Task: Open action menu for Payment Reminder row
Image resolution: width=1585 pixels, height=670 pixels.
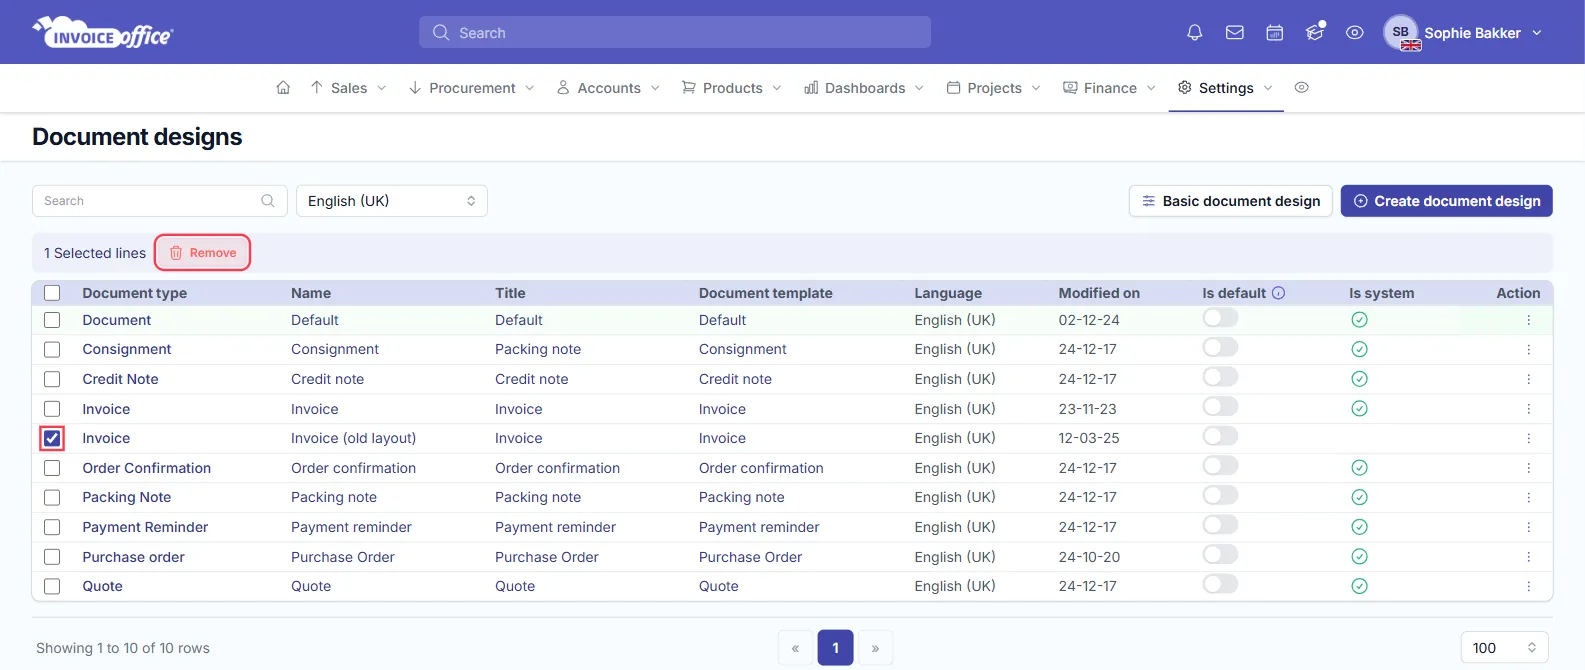Action: tap(1528, 527)
